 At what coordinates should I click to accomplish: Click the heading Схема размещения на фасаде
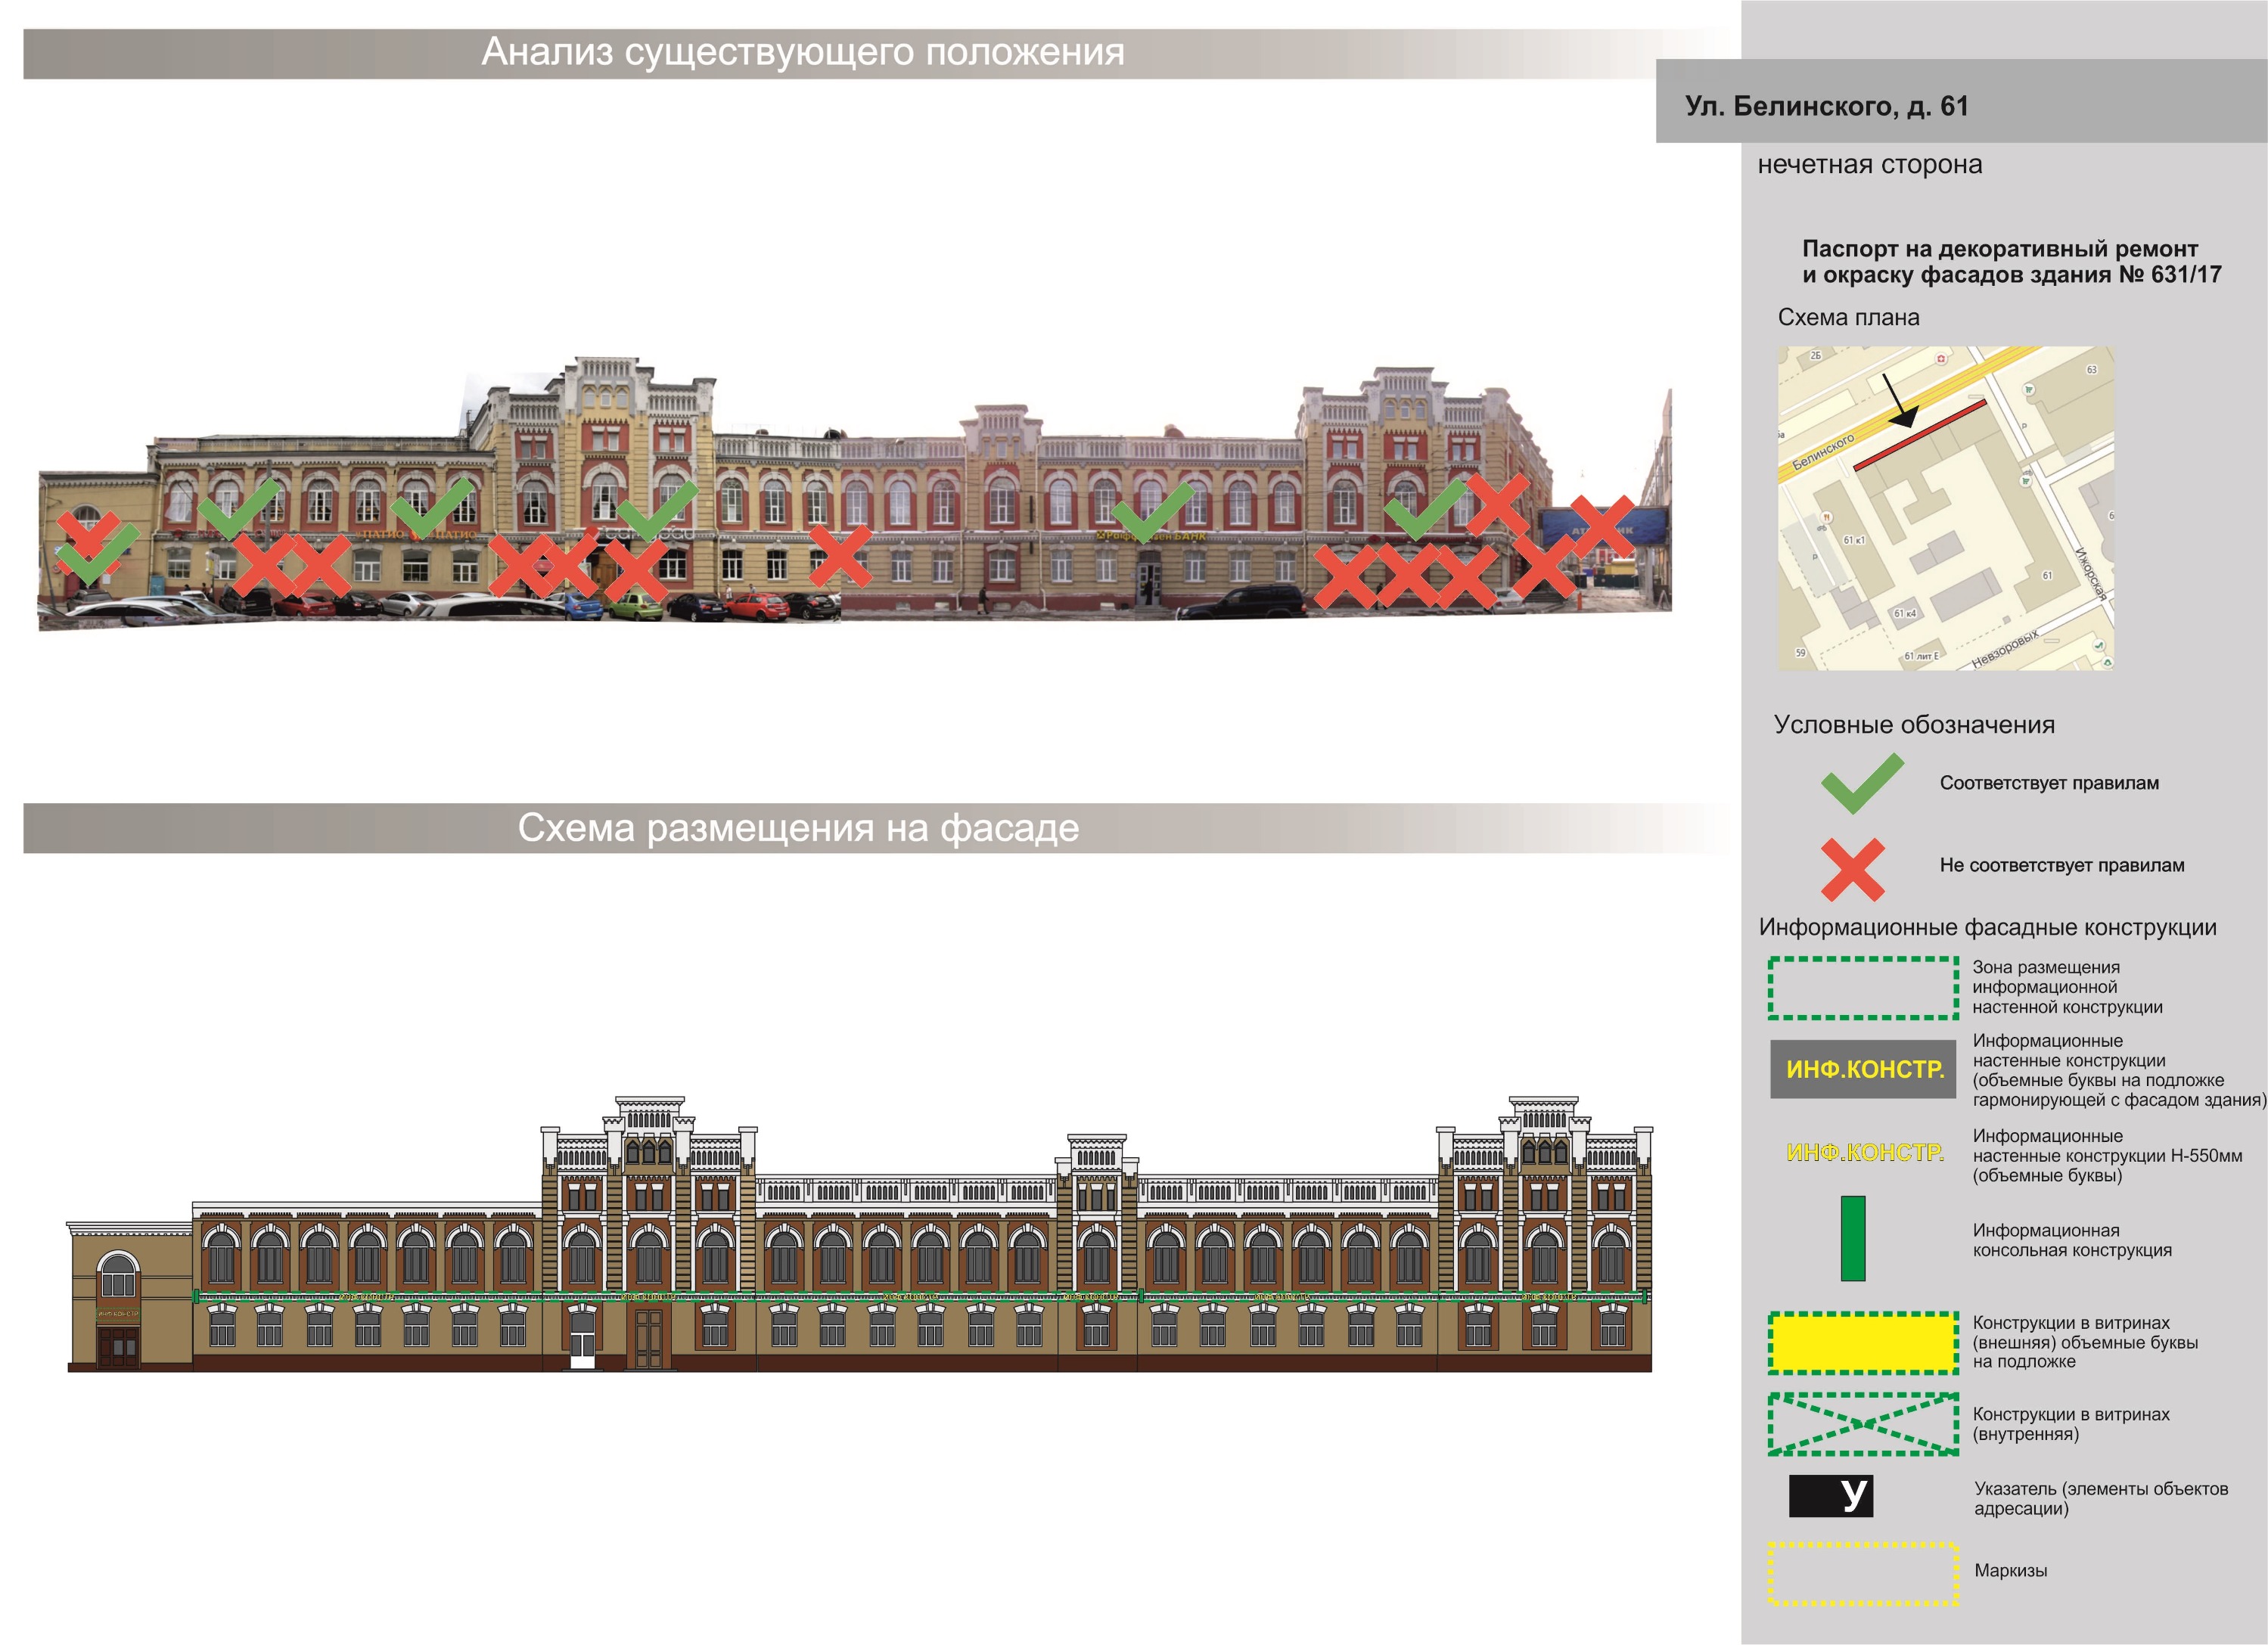tap(798, 828)
